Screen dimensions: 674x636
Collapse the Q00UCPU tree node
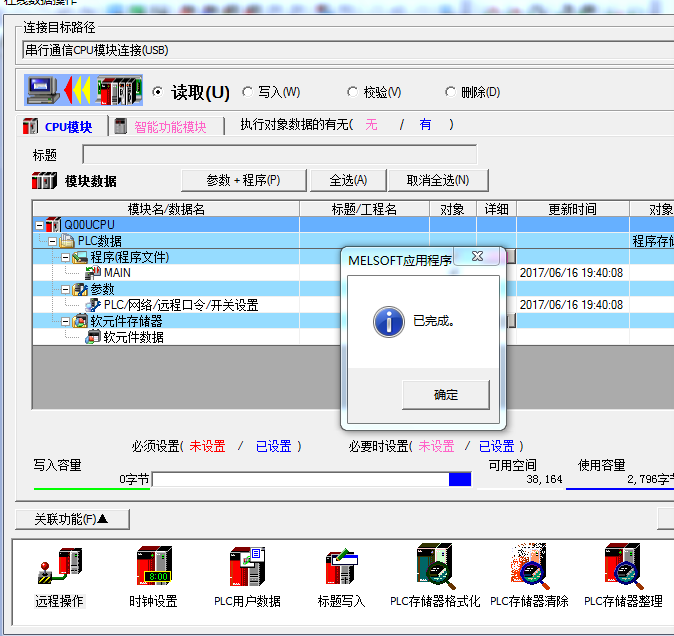(39, 225)
